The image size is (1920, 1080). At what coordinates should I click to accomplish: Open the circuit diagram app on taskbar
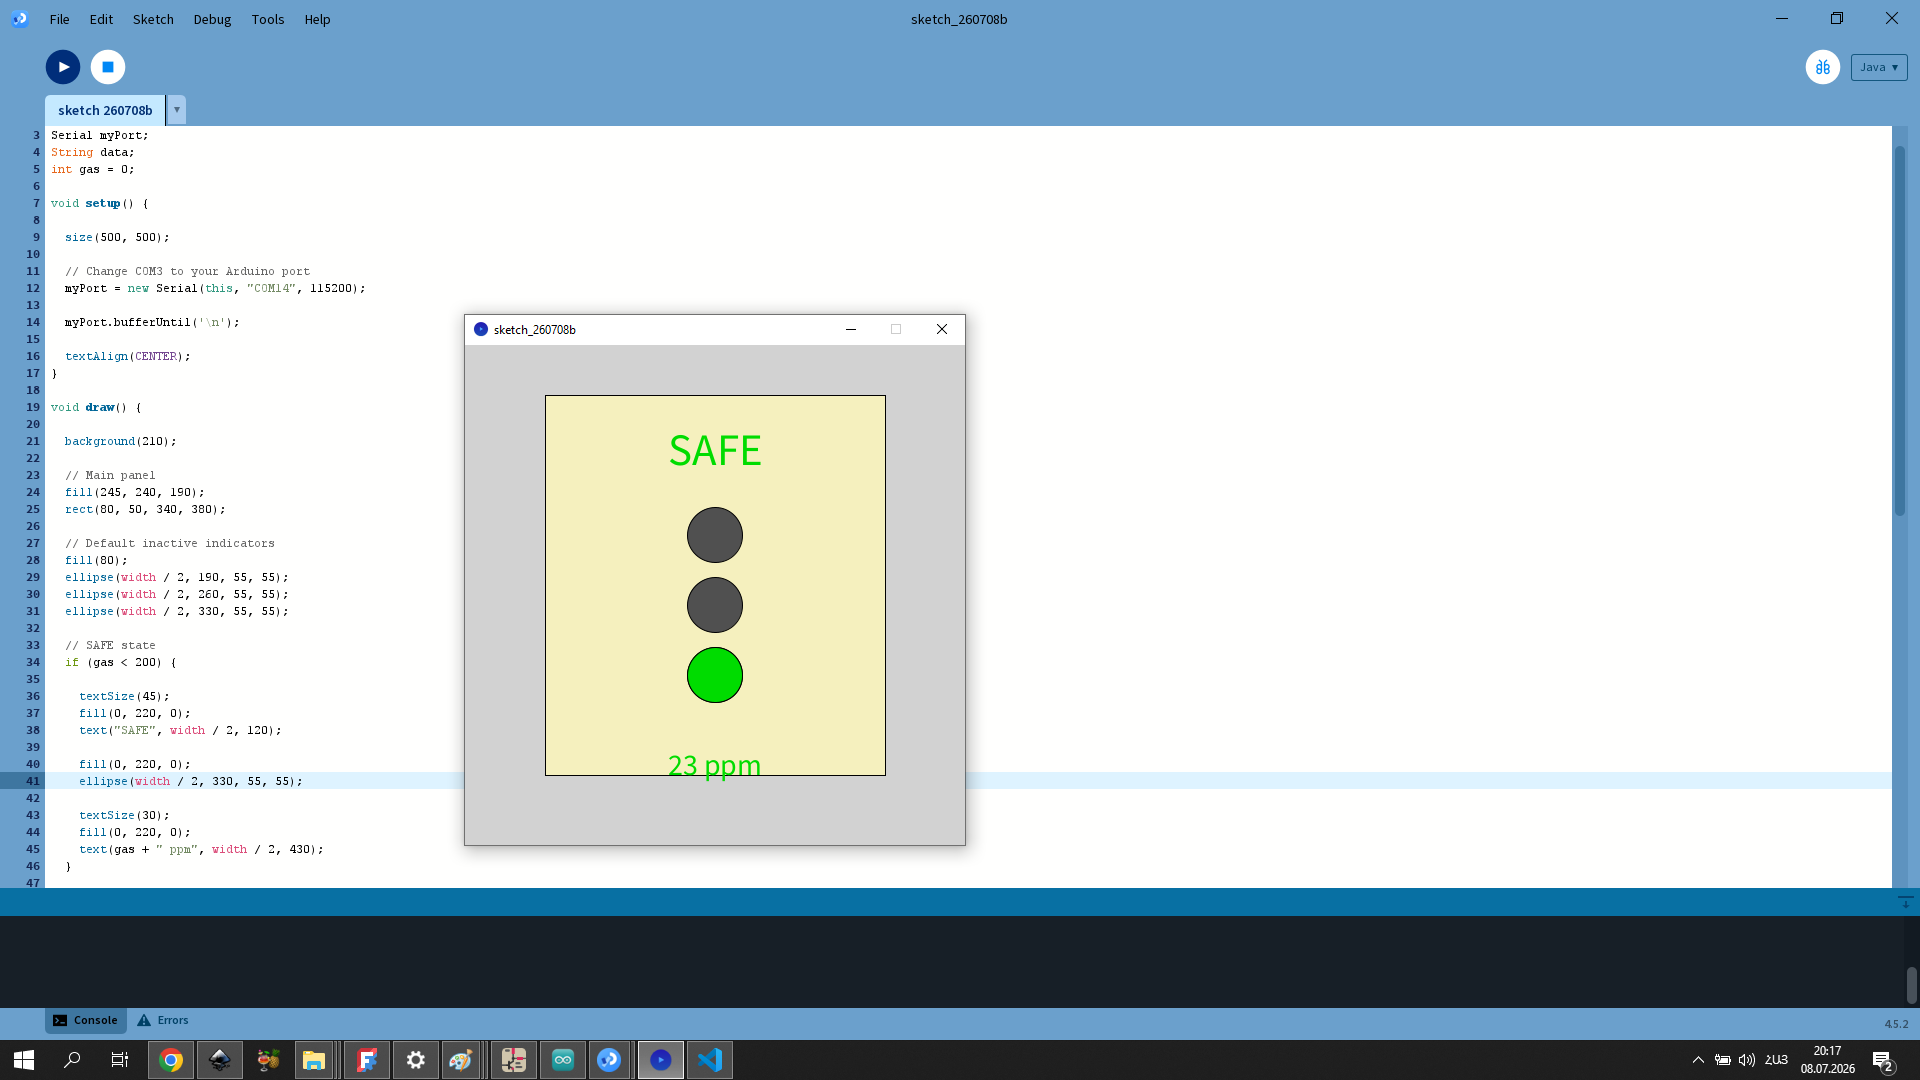pos(514,1060)
